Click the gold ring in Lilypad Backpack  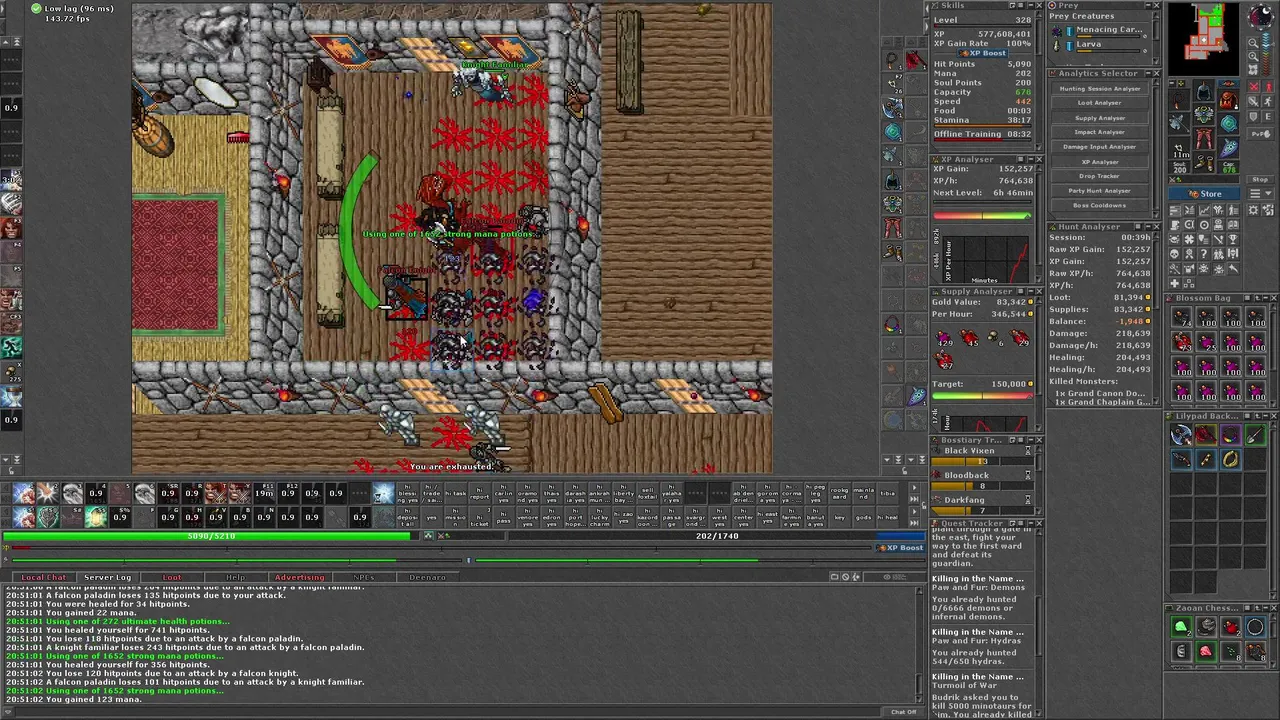pos(1231,459)
